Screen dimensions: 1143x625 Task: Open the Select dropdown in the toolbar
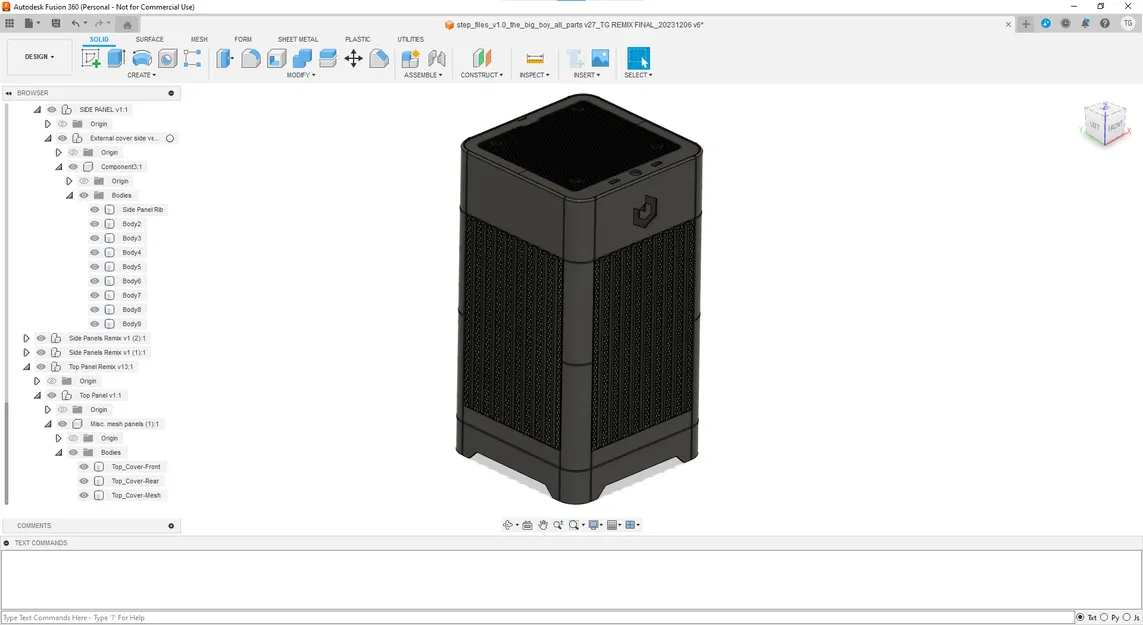(638, 74)
